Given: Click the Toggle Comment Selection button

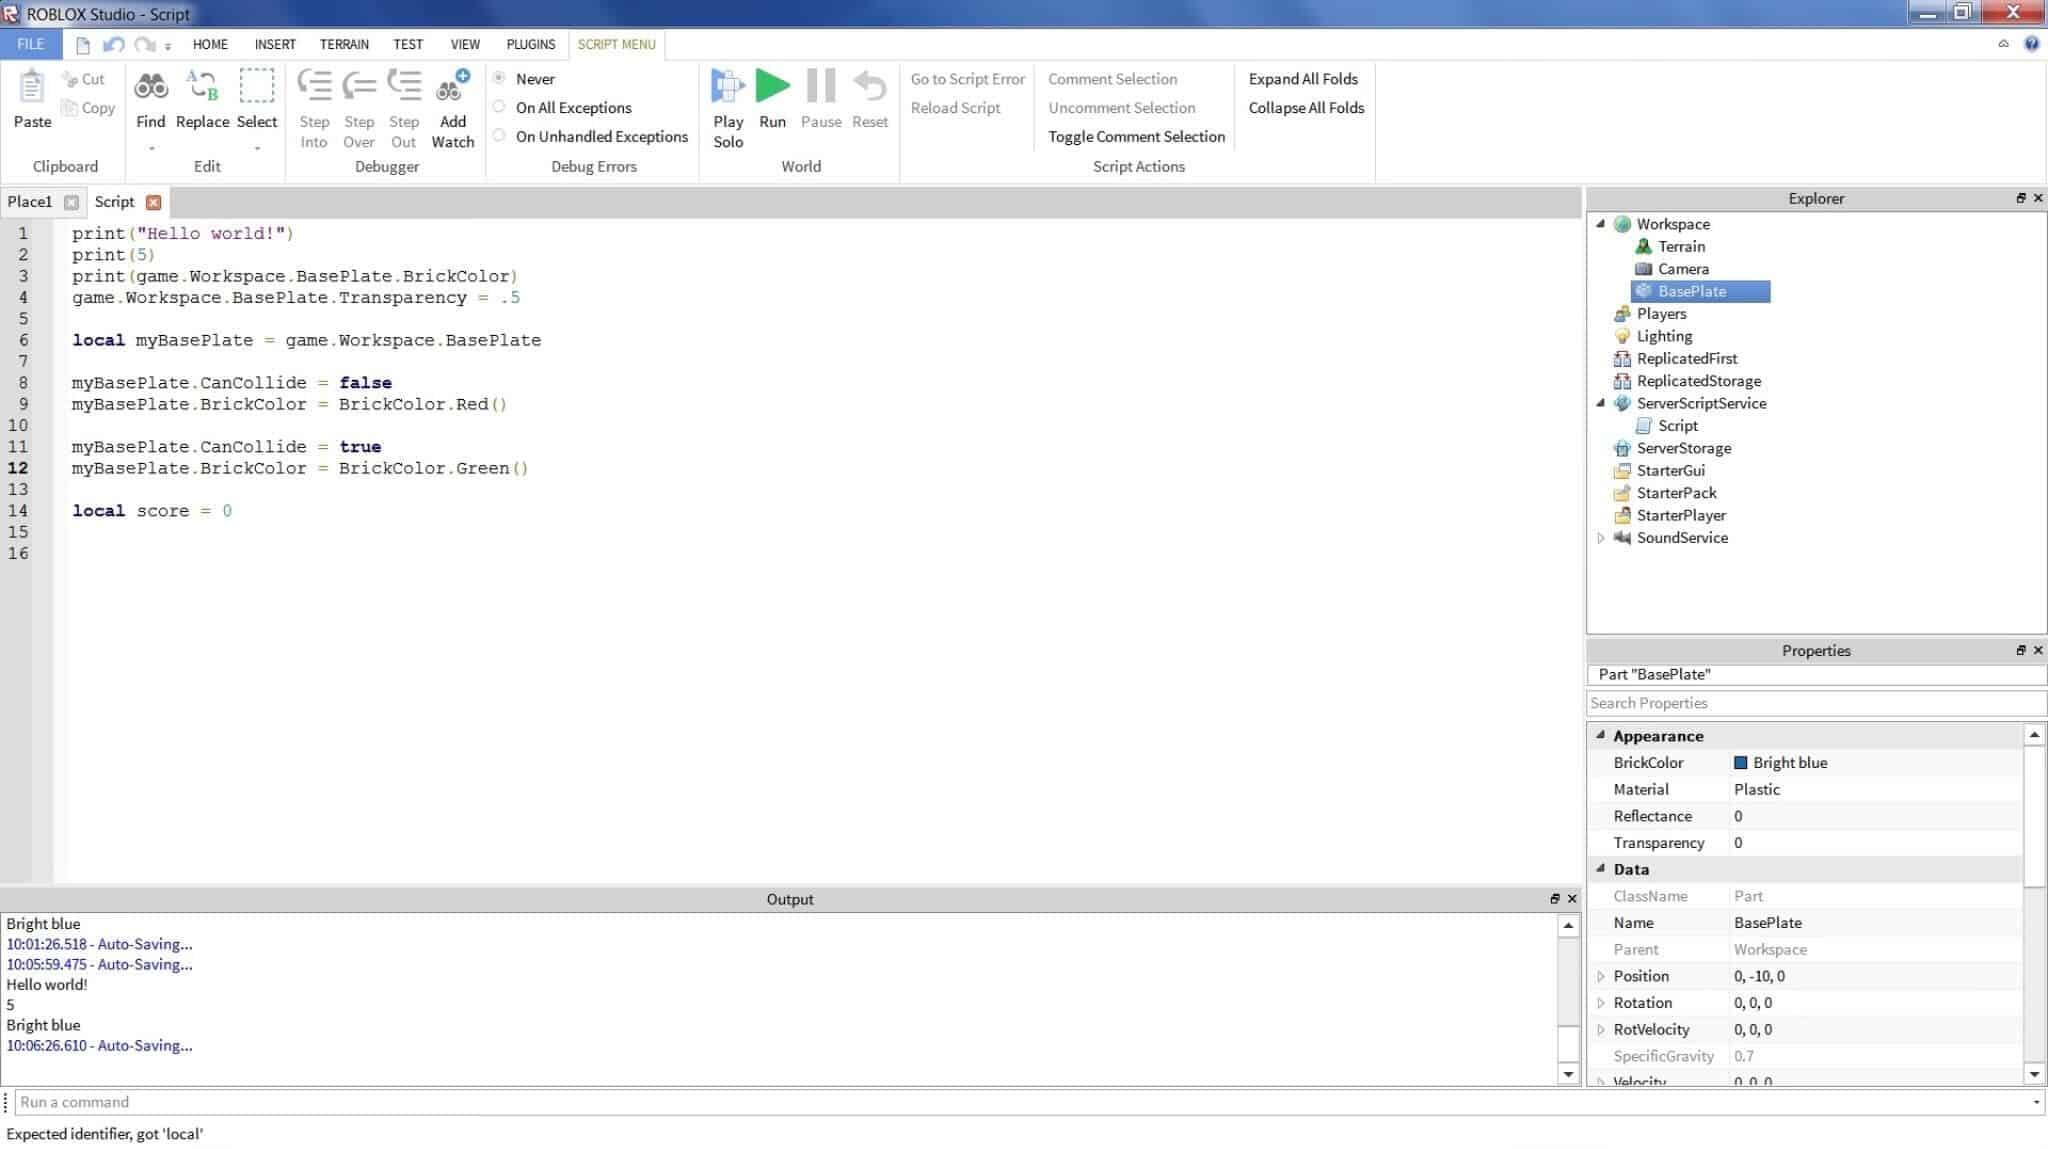Looking at the screenshot, I should 1137,136.
